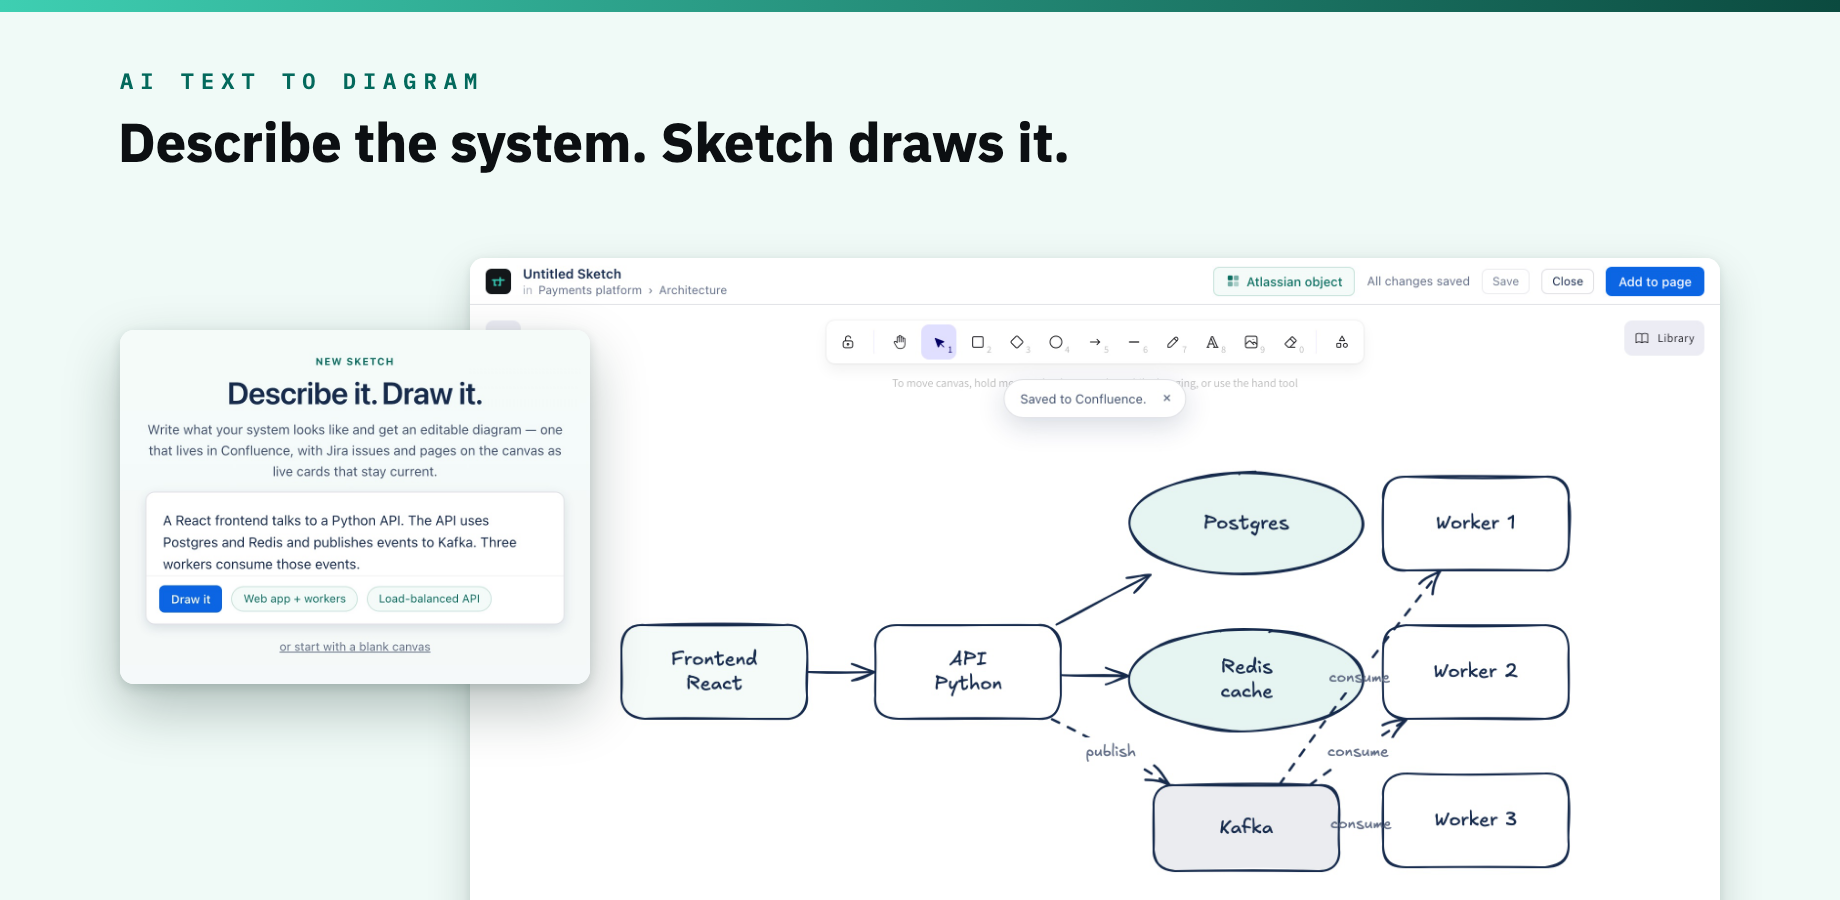The image size is (1840, 900).
Task: Click the Draw it button
Action: 190,599
